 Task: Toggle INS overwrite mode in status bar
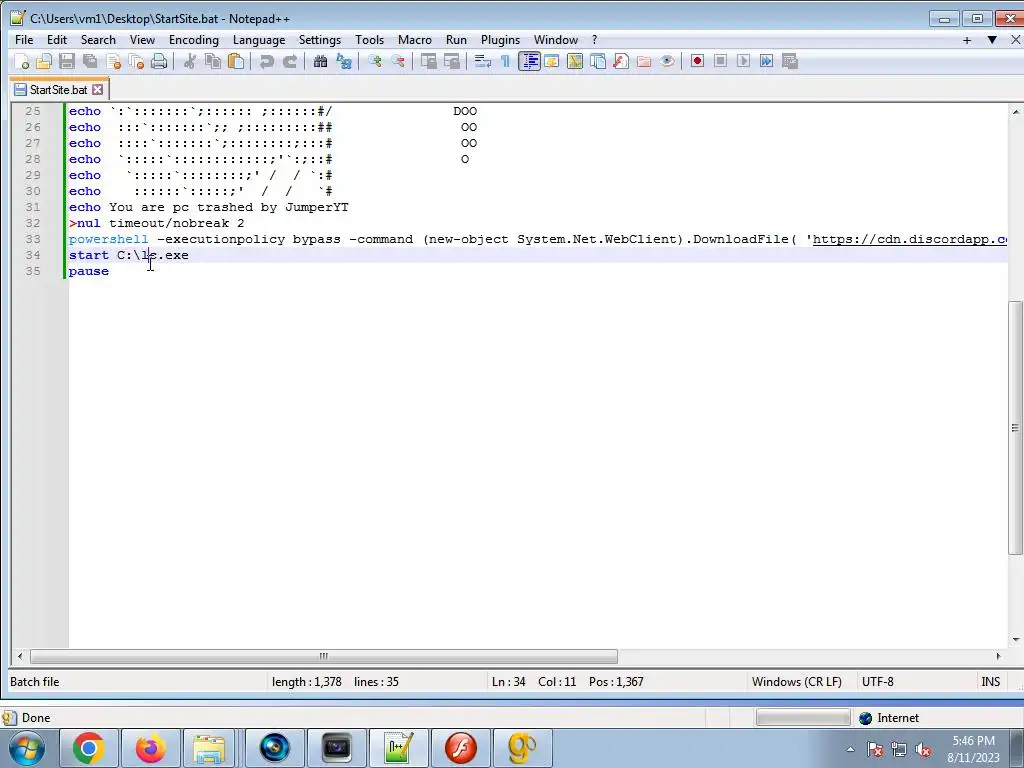point(990,682)
